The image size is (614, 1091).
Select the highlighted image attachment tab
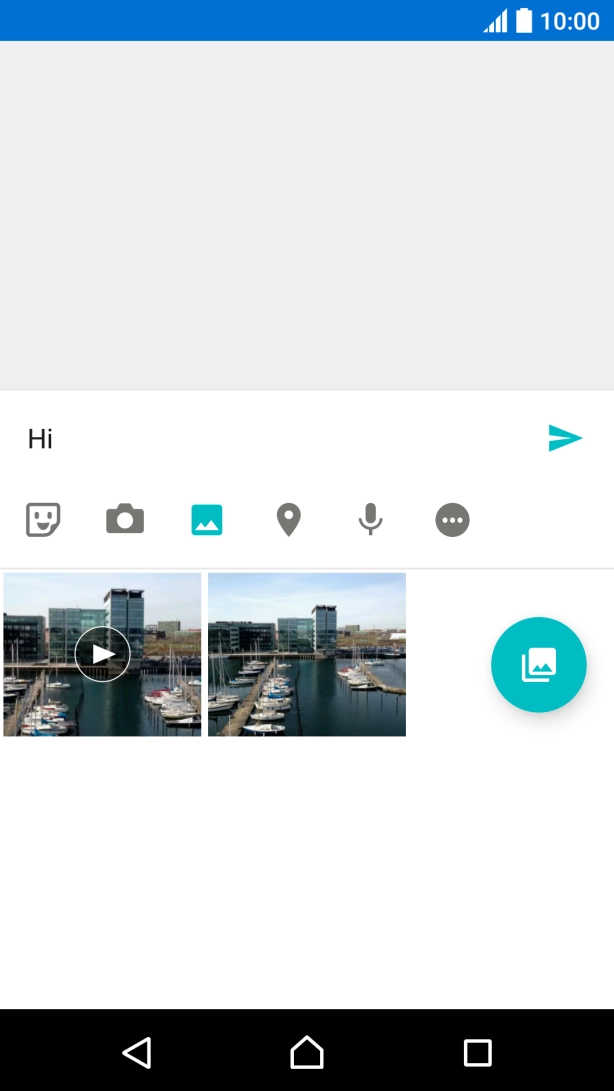tap(207, 520)
